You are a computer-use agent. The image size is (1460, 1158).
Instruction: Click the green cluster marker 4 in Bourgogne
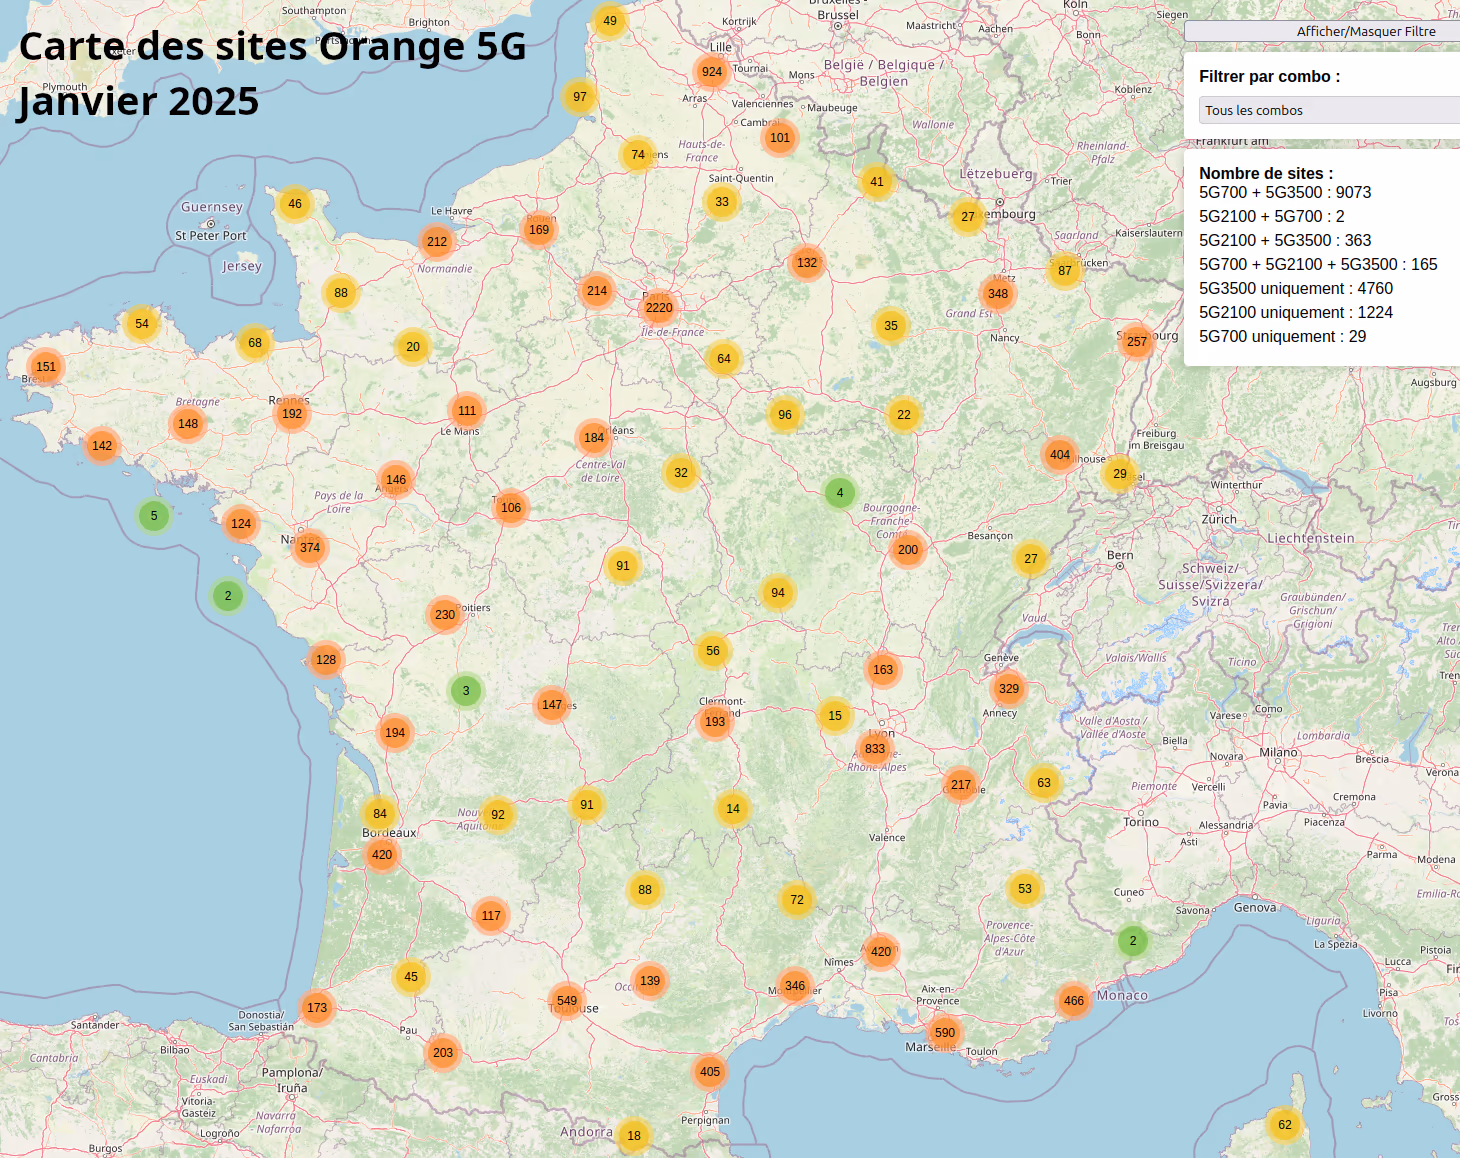coord(840,493)
